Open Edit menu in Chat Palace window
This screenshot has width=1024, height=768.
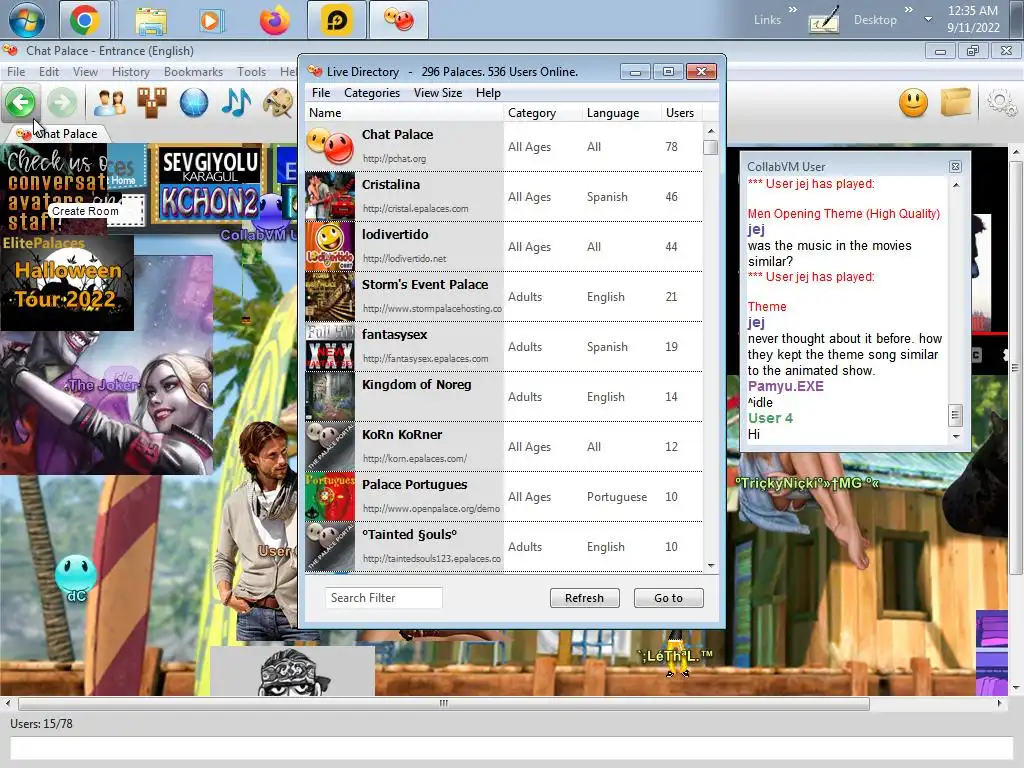(x=49, y=72)
